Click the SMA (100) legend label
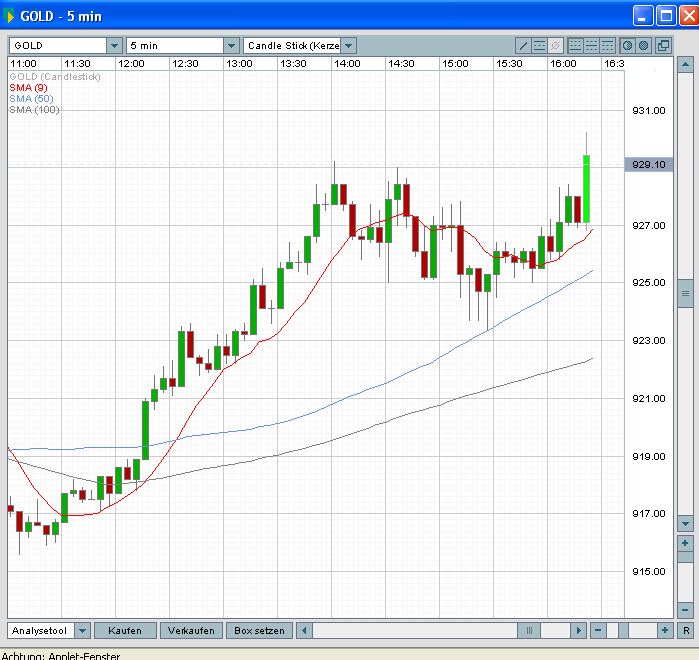699x660 pixels. tap(34, 110)
